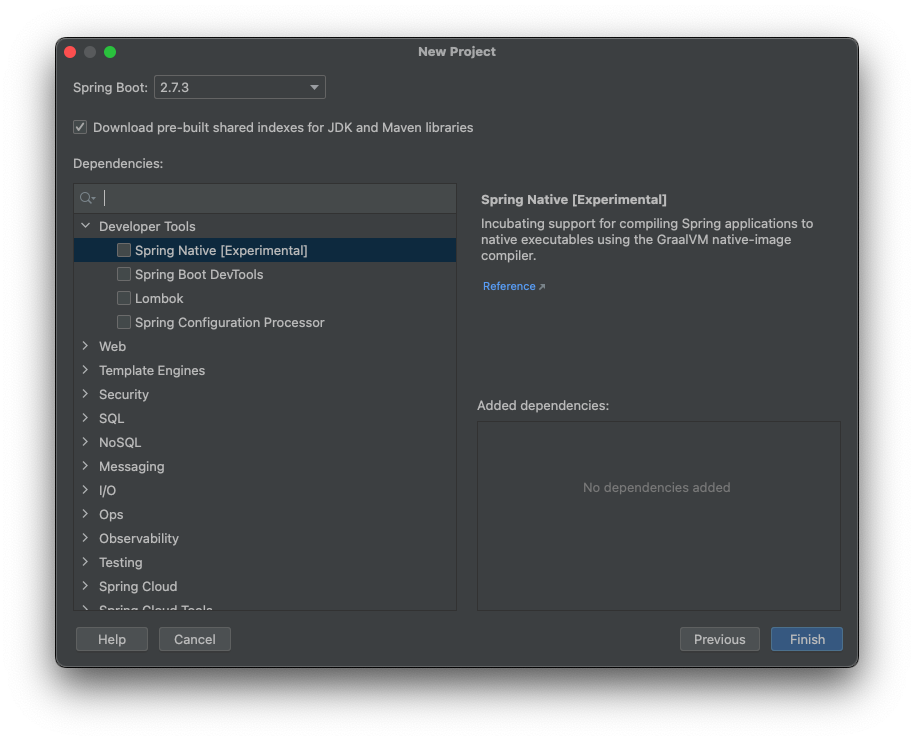Expand the Observability category
Image resolution: width=914 pixels, height=741 pixels.
[86, 538]
